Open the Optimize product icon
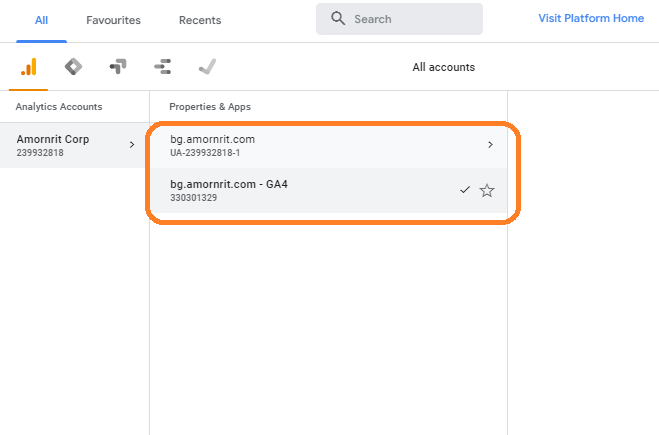The height and width of the screenshot is (435, 659). pyautogui.click(x=118, y=67)
